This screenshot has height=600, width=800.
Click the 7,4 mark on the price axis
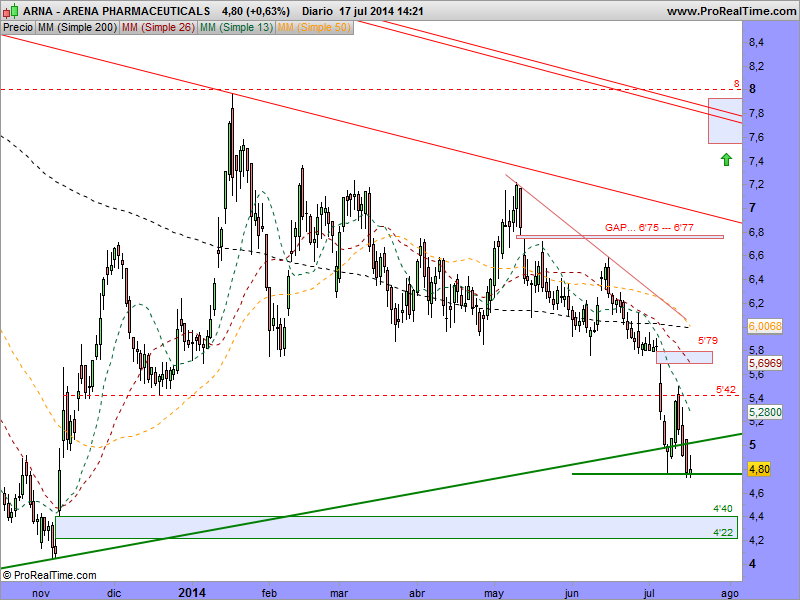pyautogui.click(x=756, y=161)
